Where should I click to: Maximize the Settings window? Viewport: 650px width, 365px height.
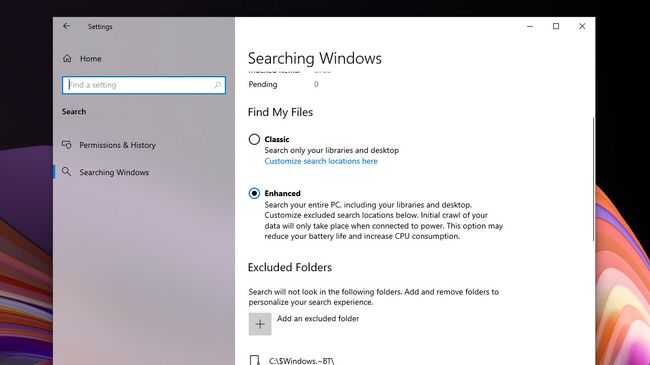coord(556,26)
